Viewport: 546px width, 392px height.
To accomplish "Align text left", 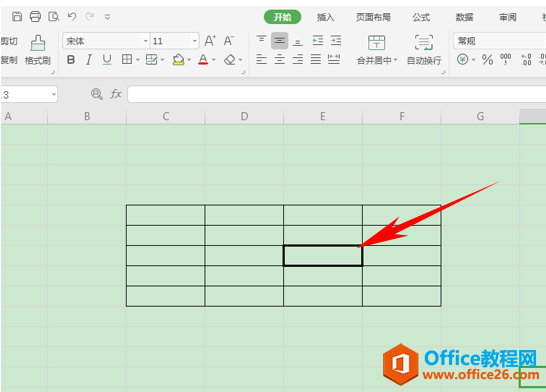I will tap(261, 60).
